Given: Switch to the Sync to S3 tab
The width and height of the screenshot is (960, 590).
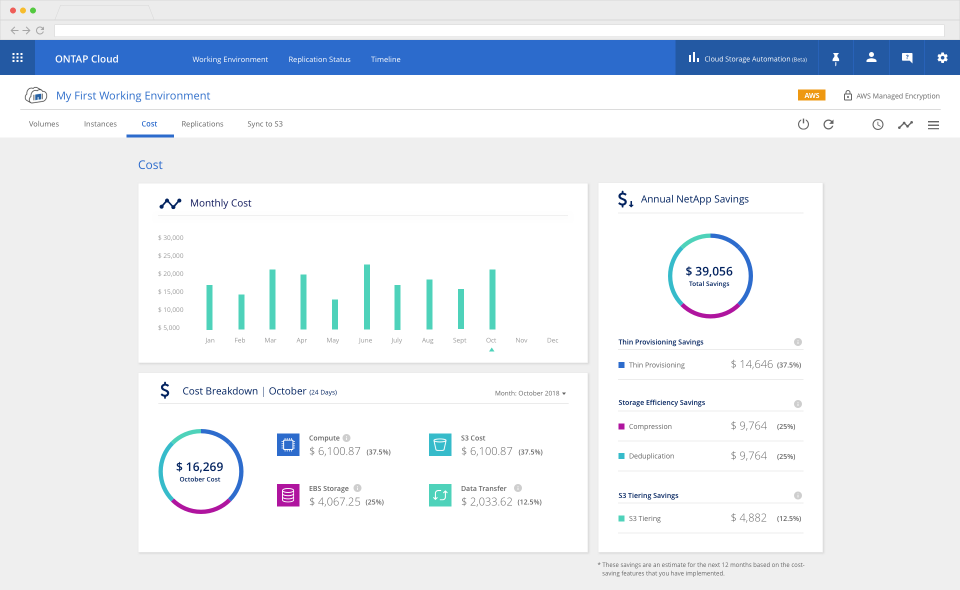Looking at the screenshot, I should point(265,124).
